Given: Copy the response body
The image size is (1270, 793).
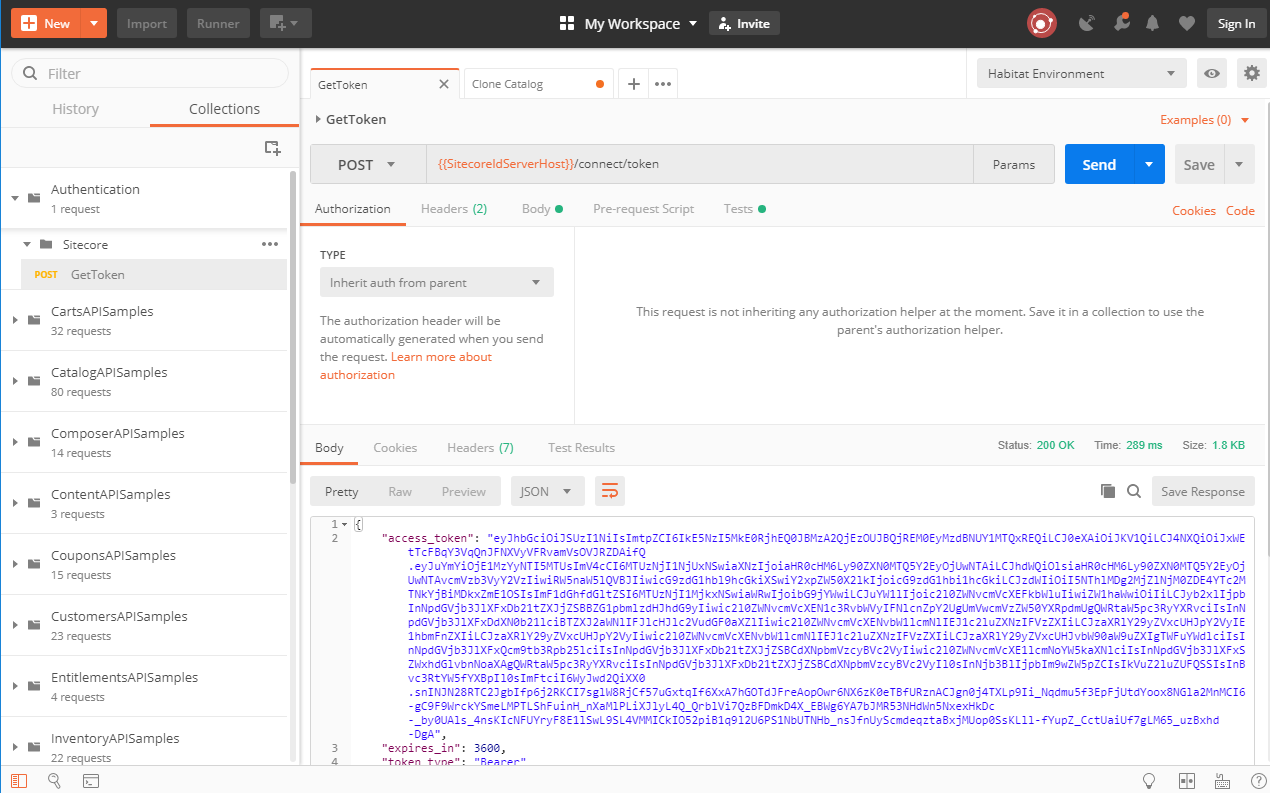Looking at the screenshot, I should point(1107,490).
